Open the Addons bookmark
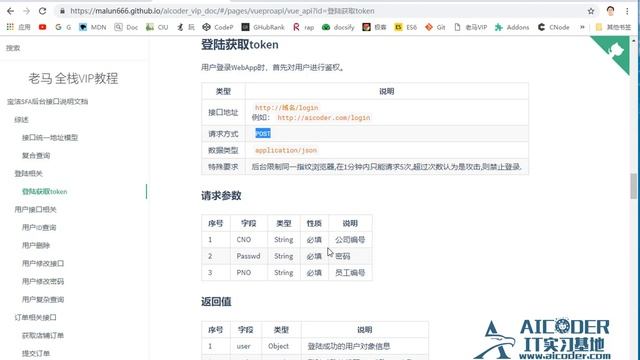 512,27
